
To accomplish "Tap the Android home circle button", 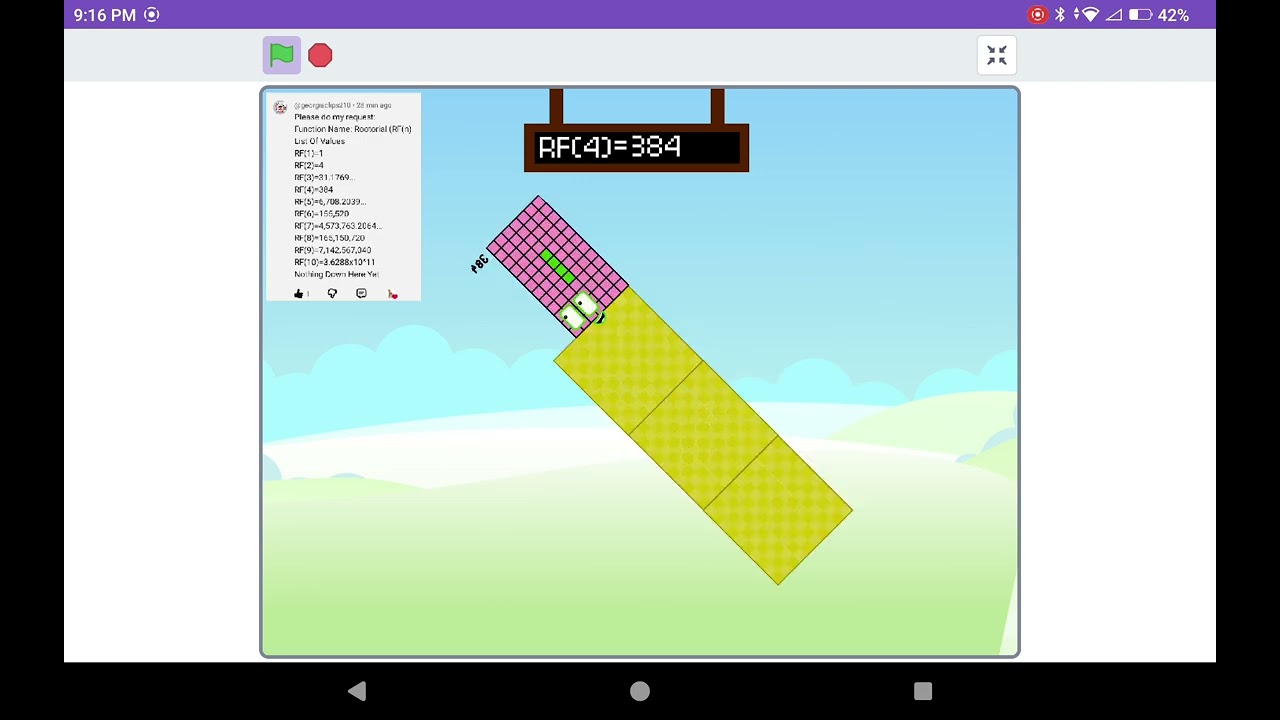I will [x=640, y=691].
